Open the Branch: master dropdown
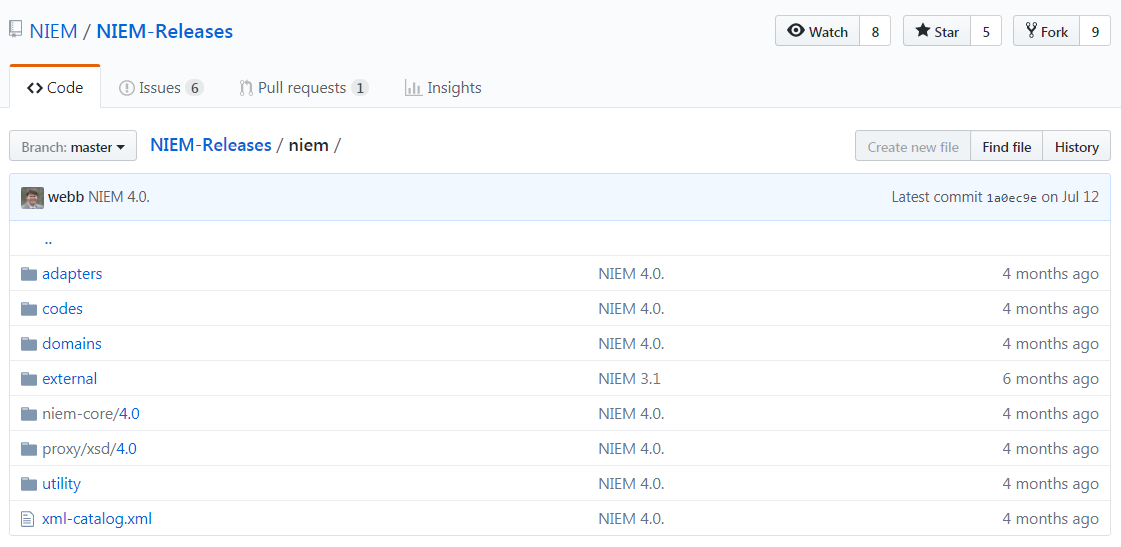Viewport: 1121px width, 547px height. pos(73,147)
